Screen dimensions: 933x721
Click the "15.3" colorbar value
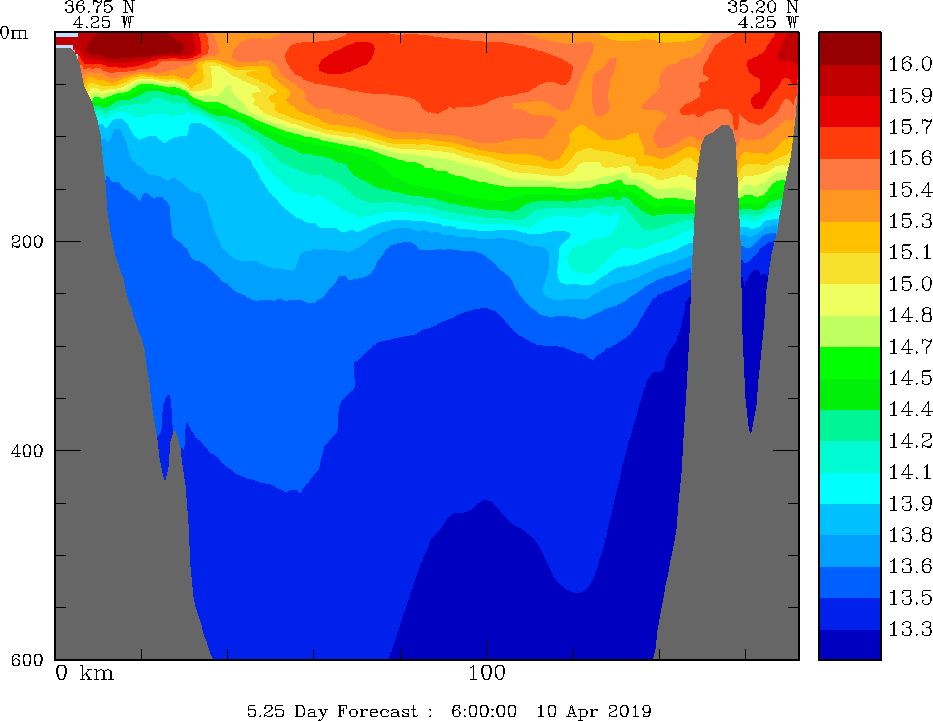[x=910, y=221]
